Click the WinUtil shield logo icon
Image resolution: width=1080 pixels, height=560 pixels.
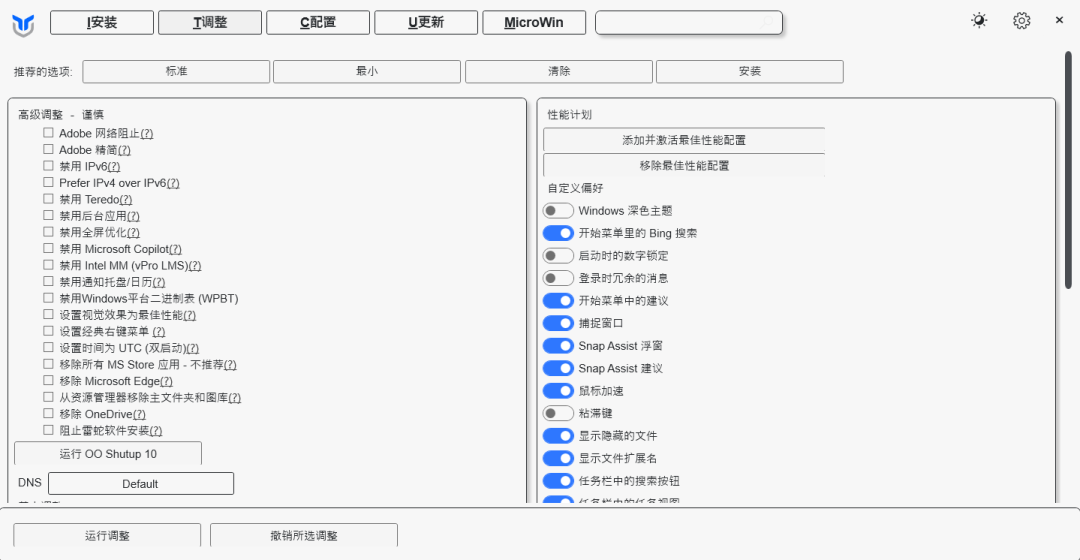pos(23,25)
